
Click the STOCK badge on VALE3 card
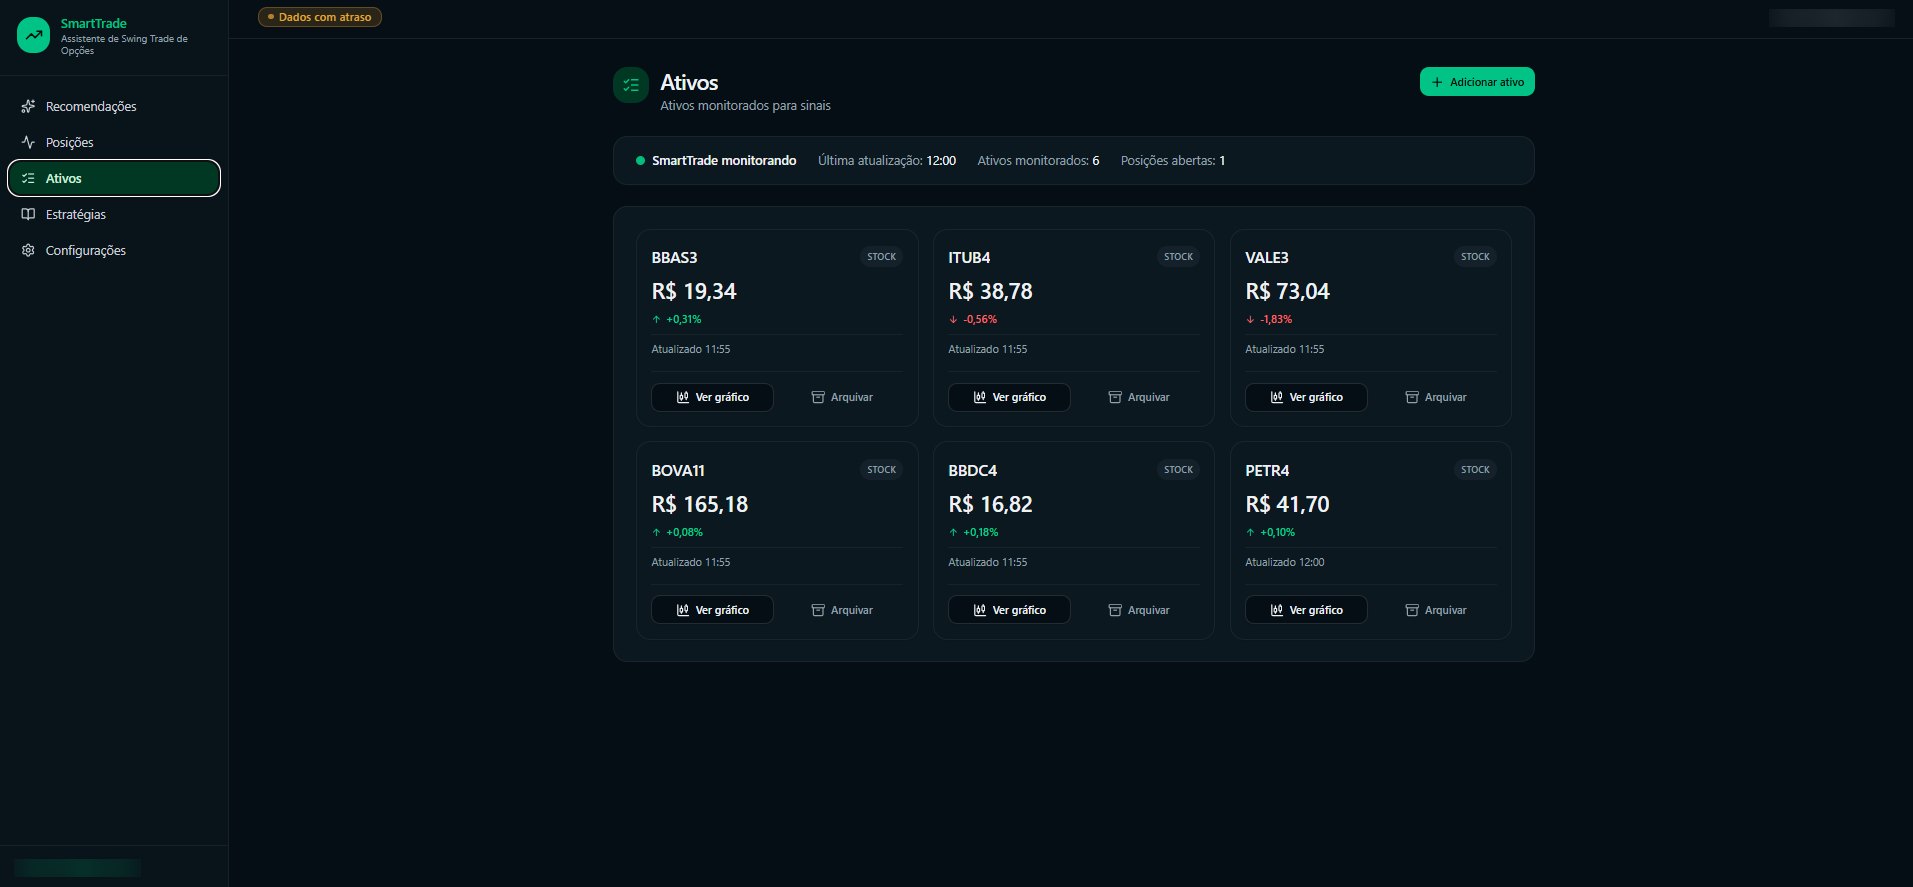click(x=1476, y=257)
